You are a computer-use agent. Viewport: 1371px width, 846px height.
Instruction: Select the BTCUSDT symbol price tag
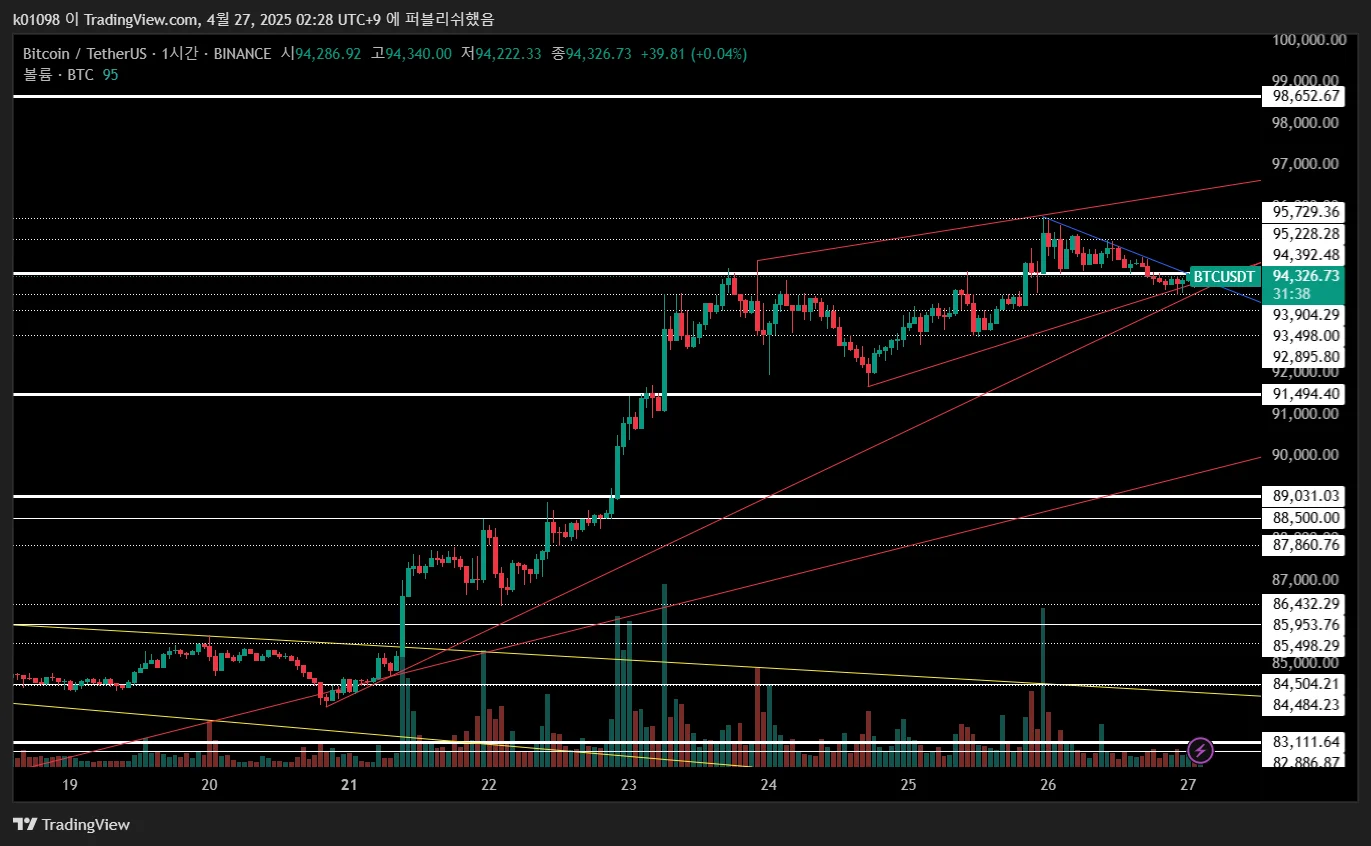coord(1223,276)
